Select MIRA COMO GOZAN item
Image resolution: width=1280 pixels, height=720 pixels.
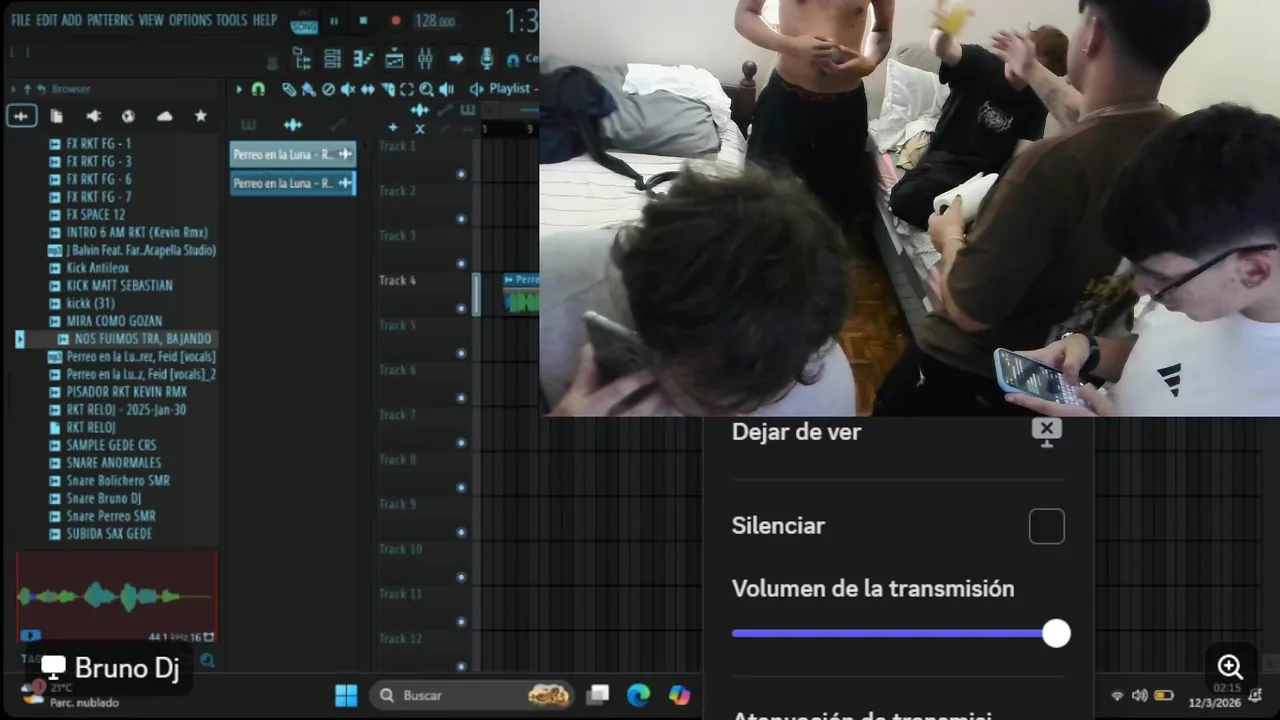(113, 322)
